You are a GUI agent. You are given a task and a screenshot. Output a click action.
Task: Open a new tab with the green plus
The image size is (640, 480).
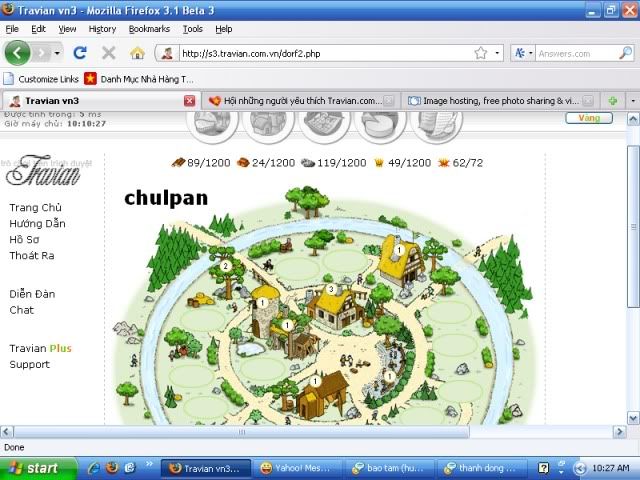pyautogui.click(x=613, y=101)
